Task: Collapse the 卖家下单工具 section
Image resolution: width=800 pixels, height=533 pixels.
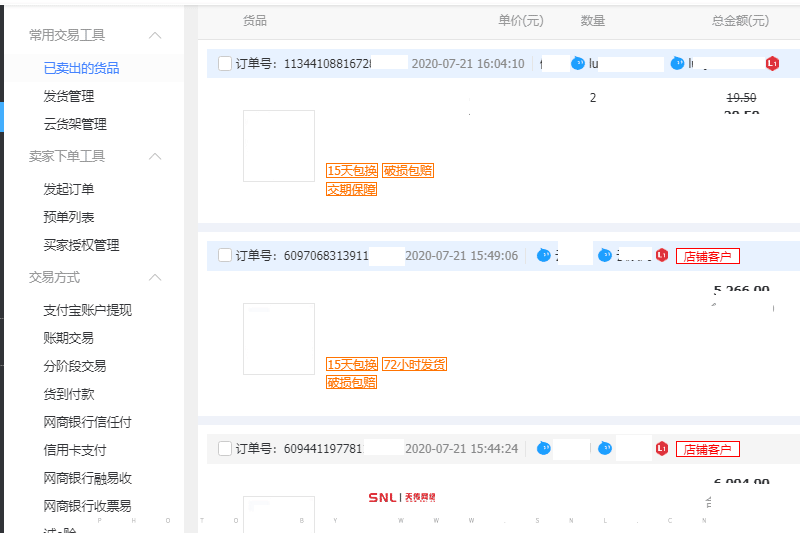Action: click(155, 156)
